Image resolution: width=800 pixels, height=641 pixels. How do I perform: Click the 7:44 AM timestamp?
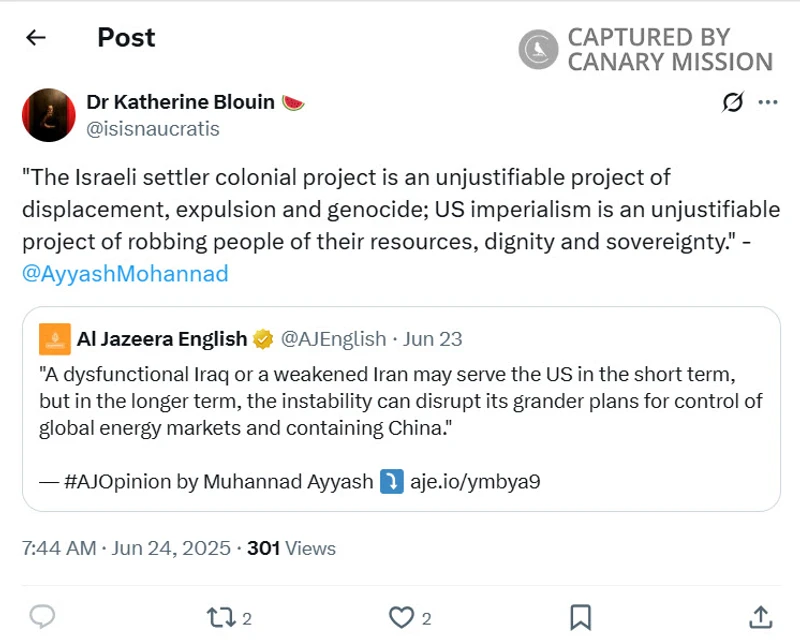pyautogui.click(x=59, y=548)
